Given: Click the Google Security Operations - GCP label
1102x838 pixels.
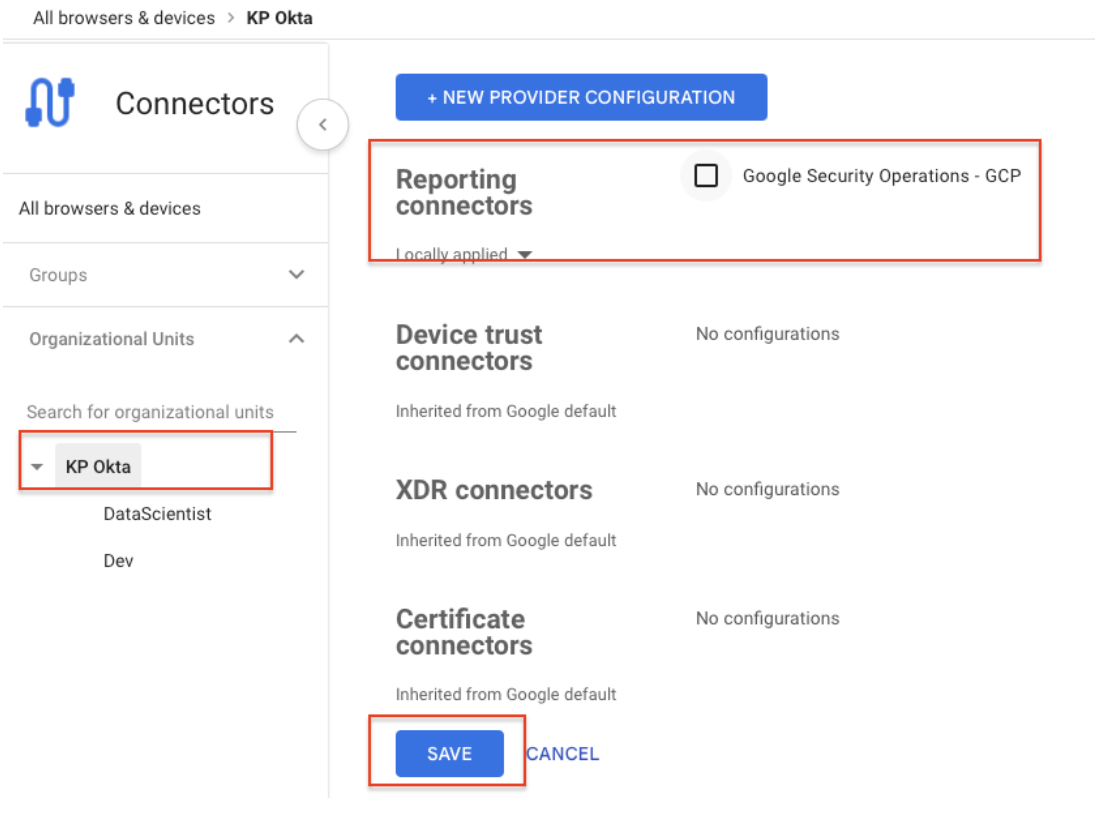Looking at the screenshot, I should click(881, 175).
